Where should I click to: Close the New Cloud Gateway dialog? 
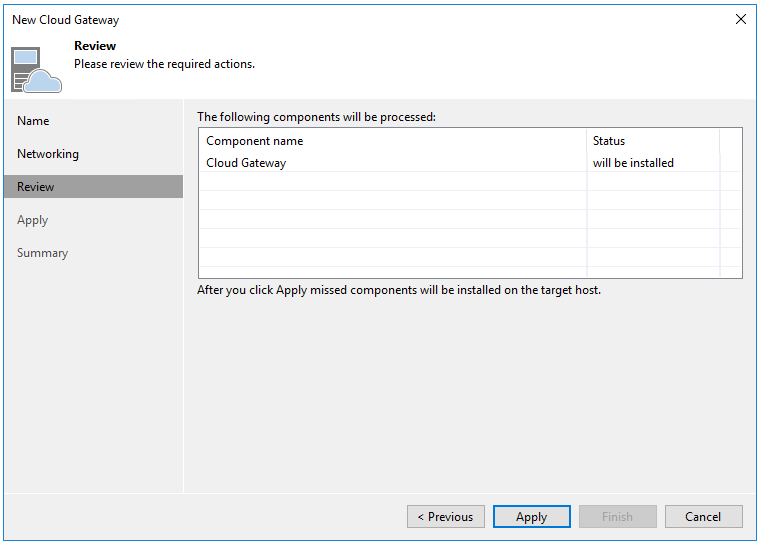(740, 19)
